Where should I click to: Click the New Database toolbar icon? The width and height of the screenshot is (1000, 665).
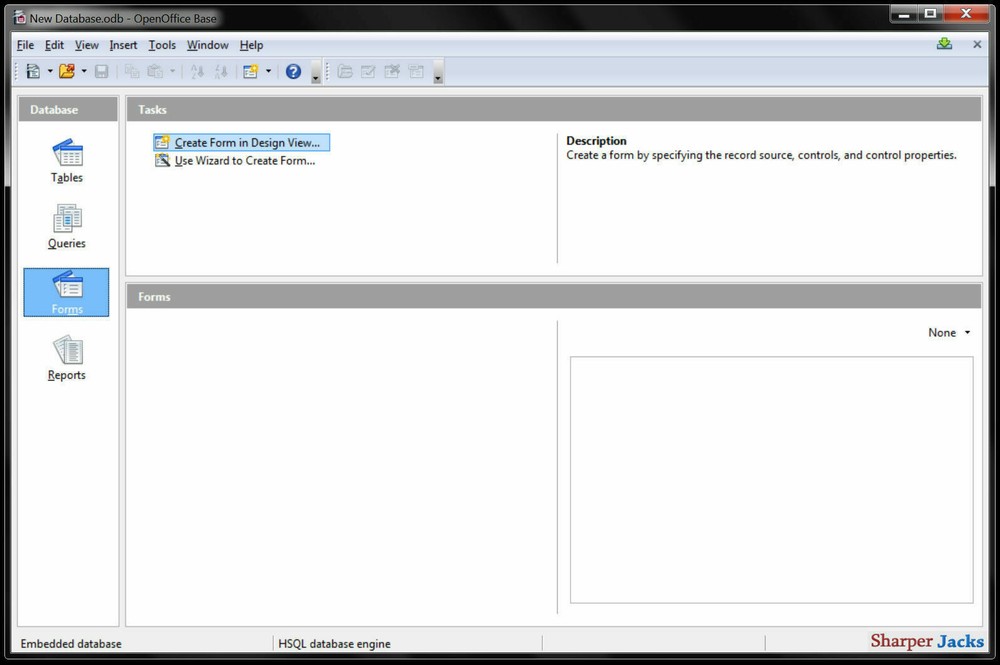pyautogui.click(x=33, y=71)
